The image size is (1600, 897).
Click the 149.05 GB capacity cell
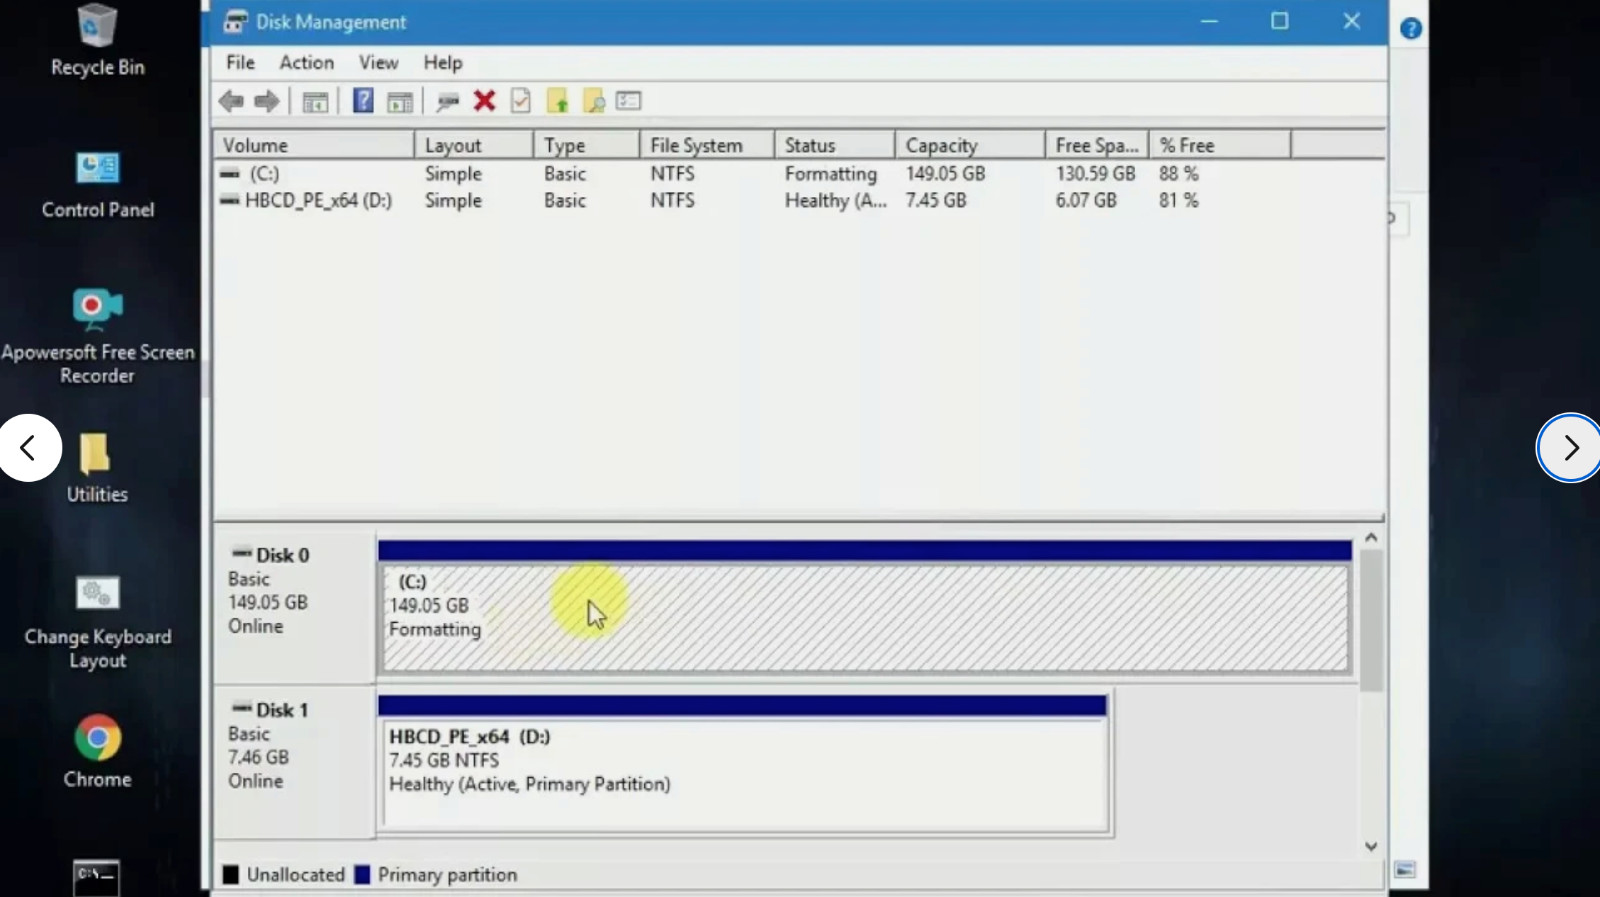click(x=945, y=173)
